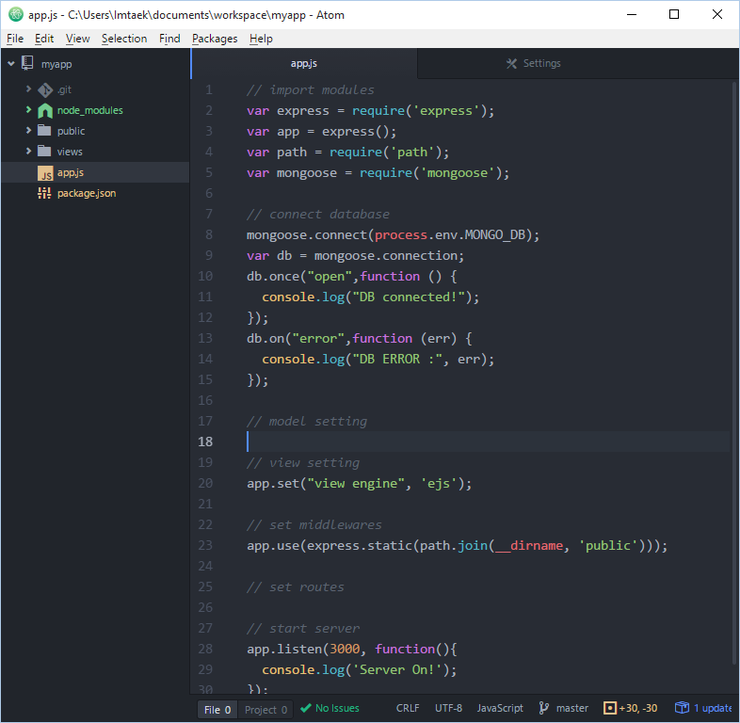740x723 pixels.
Task: Click line number 18 in the gutter
Action: click(x=205, y=442)
